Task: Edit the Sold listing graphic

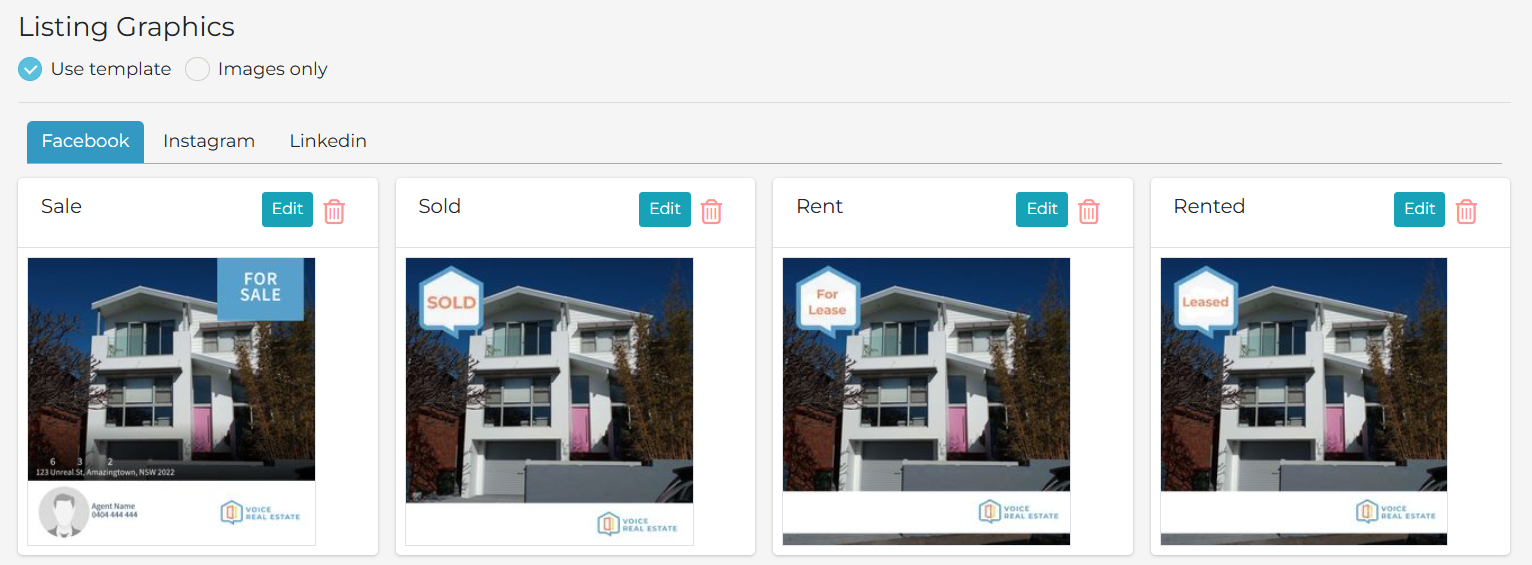Action: point(665,209)
